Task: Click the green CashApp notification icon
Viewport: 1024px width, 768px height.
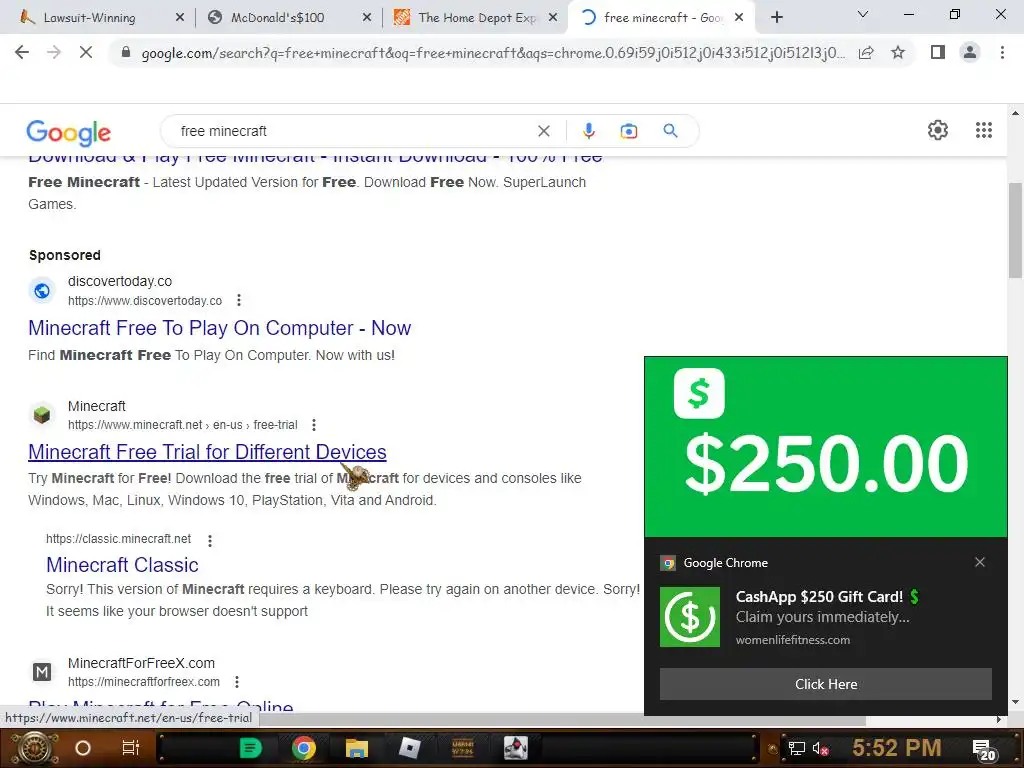Action: tap(690, 616)
